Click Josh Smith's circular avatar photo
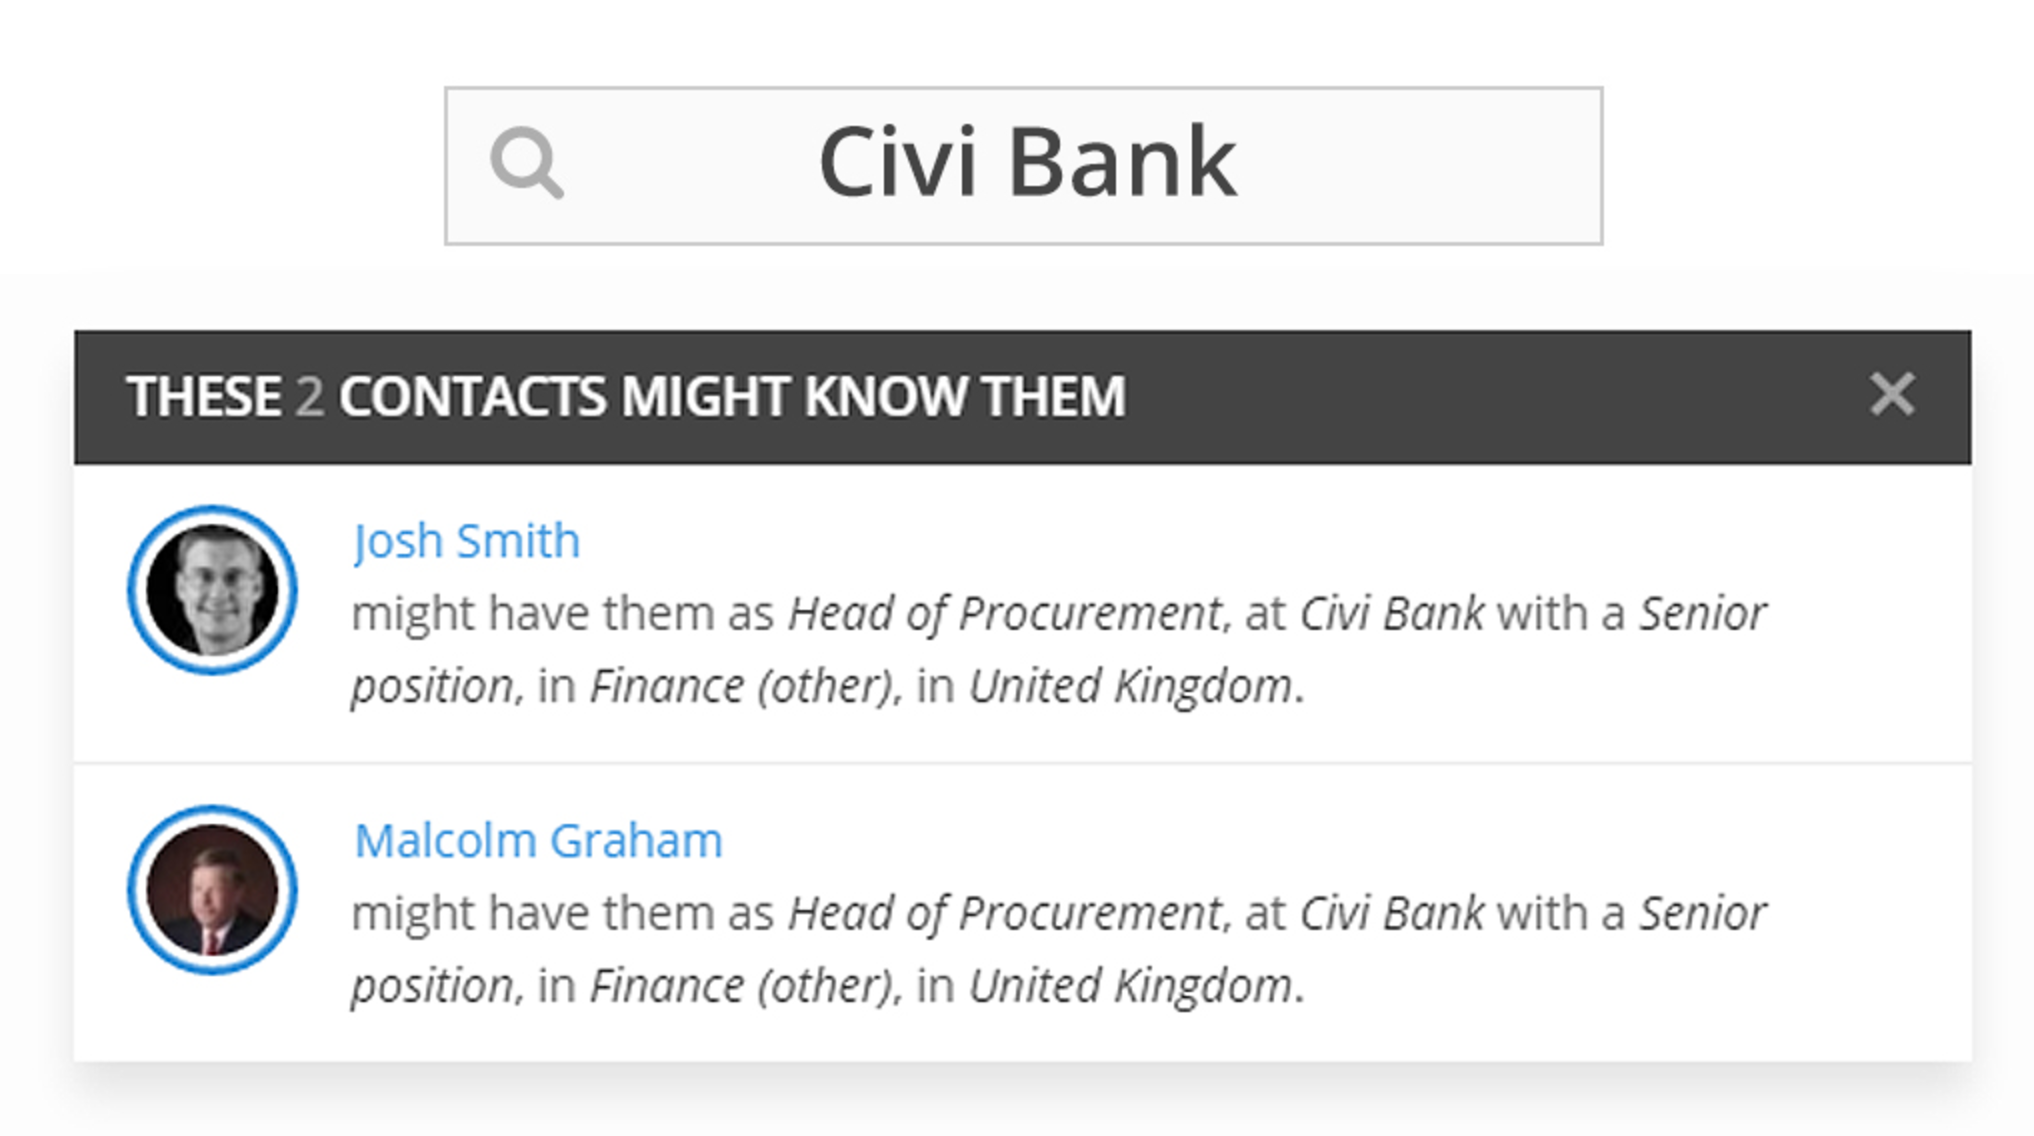Screen dimensions: 2034x1136 pos(212,590)
